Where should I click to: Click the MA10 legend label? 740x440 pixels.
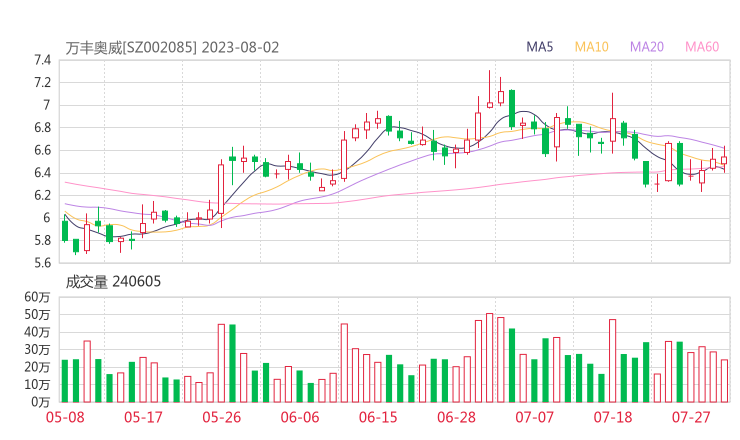tap(591, 47)
